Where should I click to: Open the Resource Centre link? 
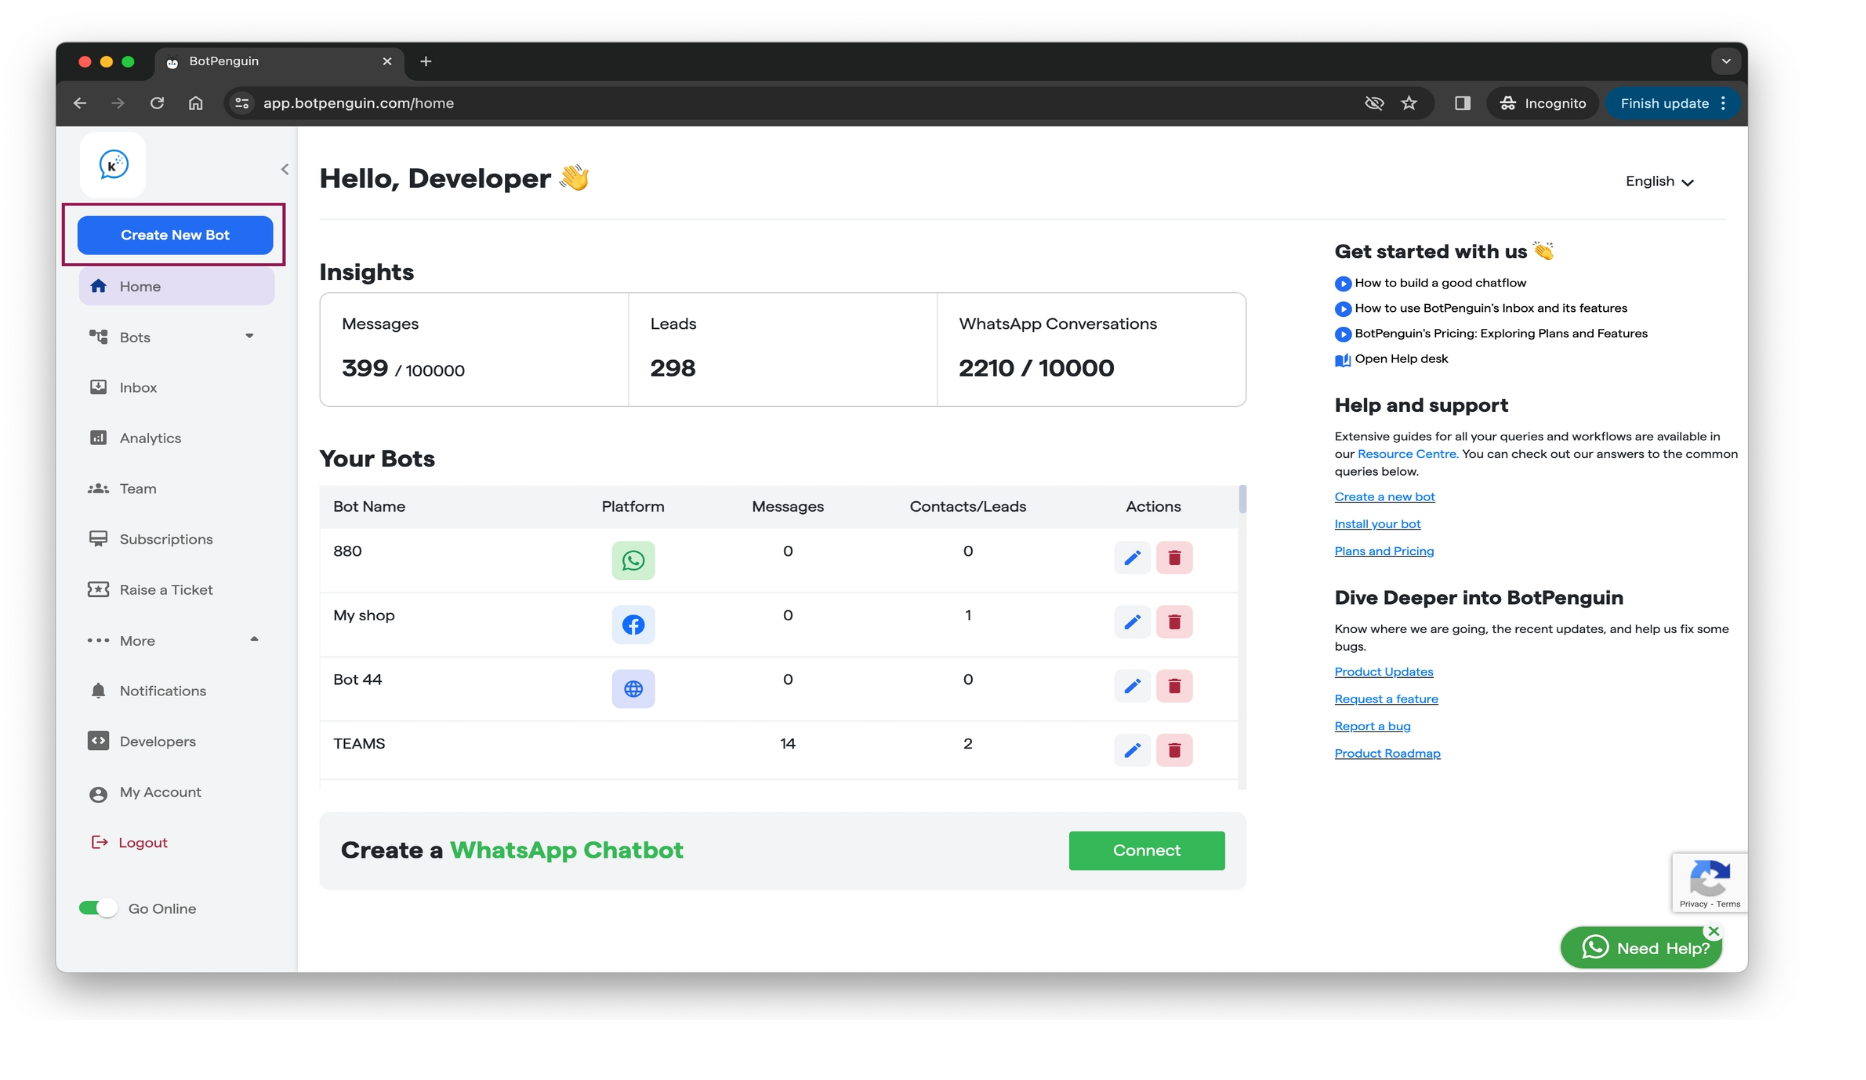(x=1406, y=454)
